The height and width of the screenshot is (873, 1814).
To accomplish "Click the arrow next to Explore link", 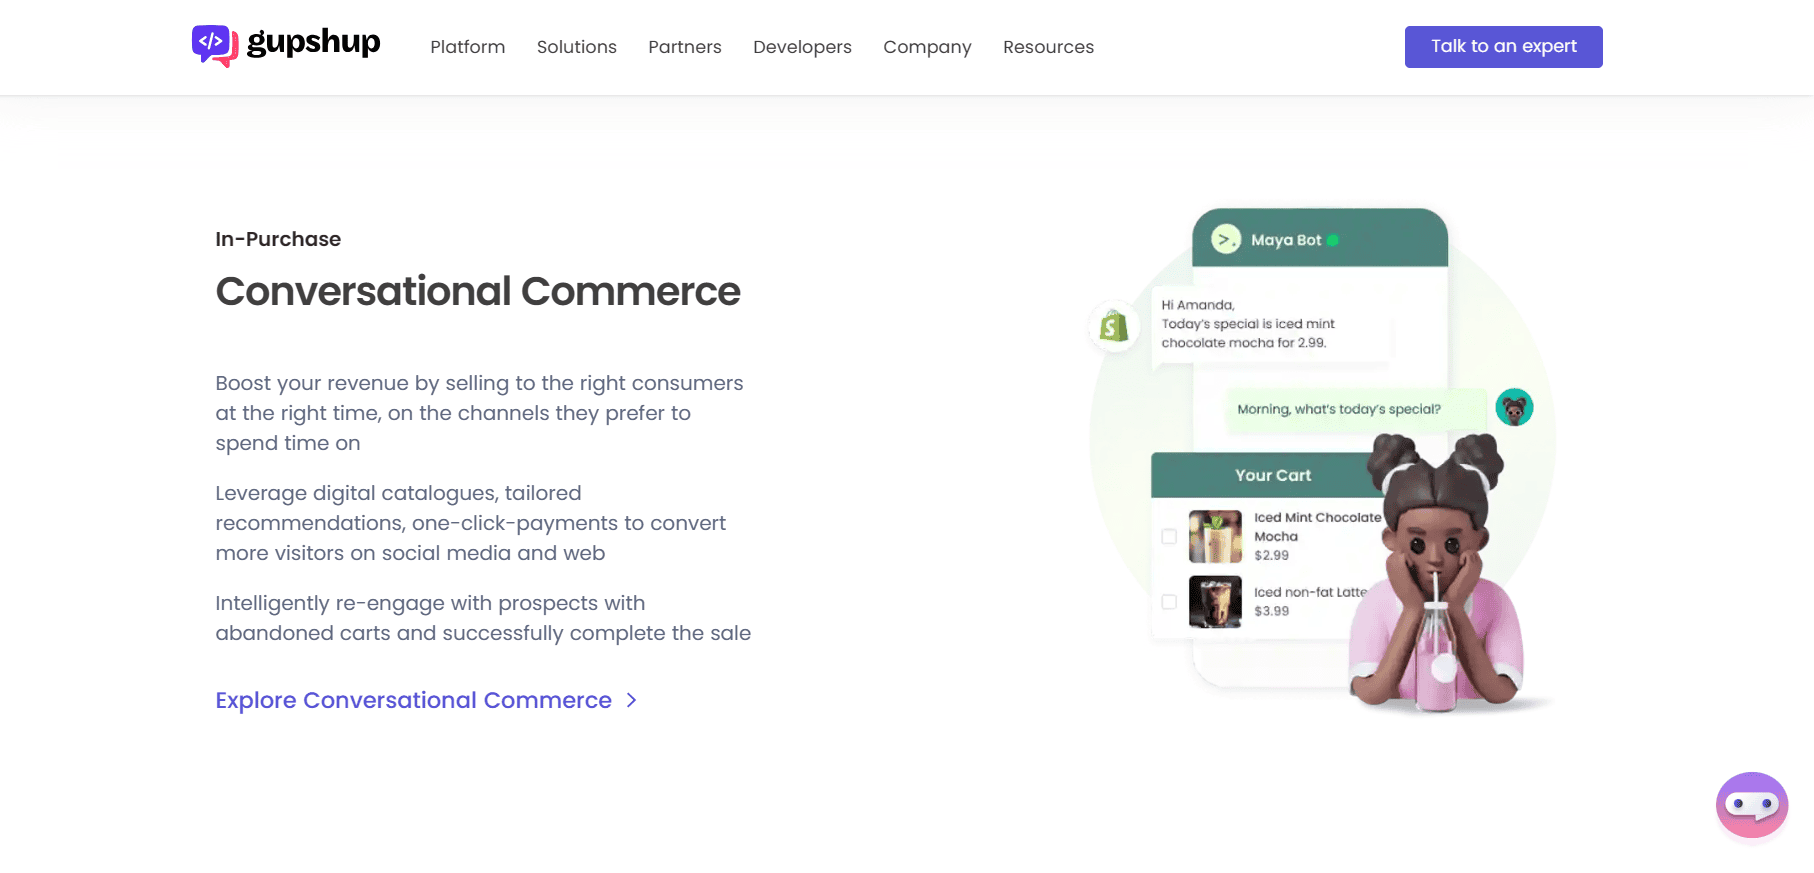I will (x=631, y=700).
